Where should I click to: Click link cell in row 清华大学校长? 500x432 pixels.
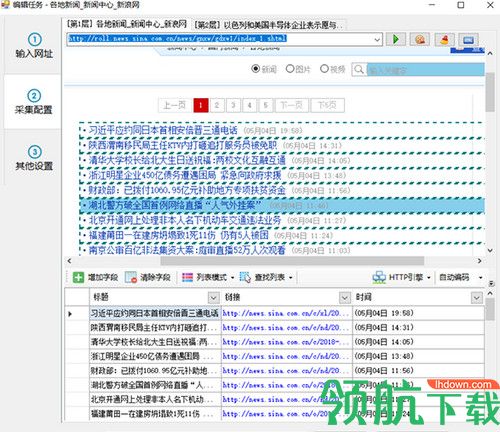tap(287, 342)
